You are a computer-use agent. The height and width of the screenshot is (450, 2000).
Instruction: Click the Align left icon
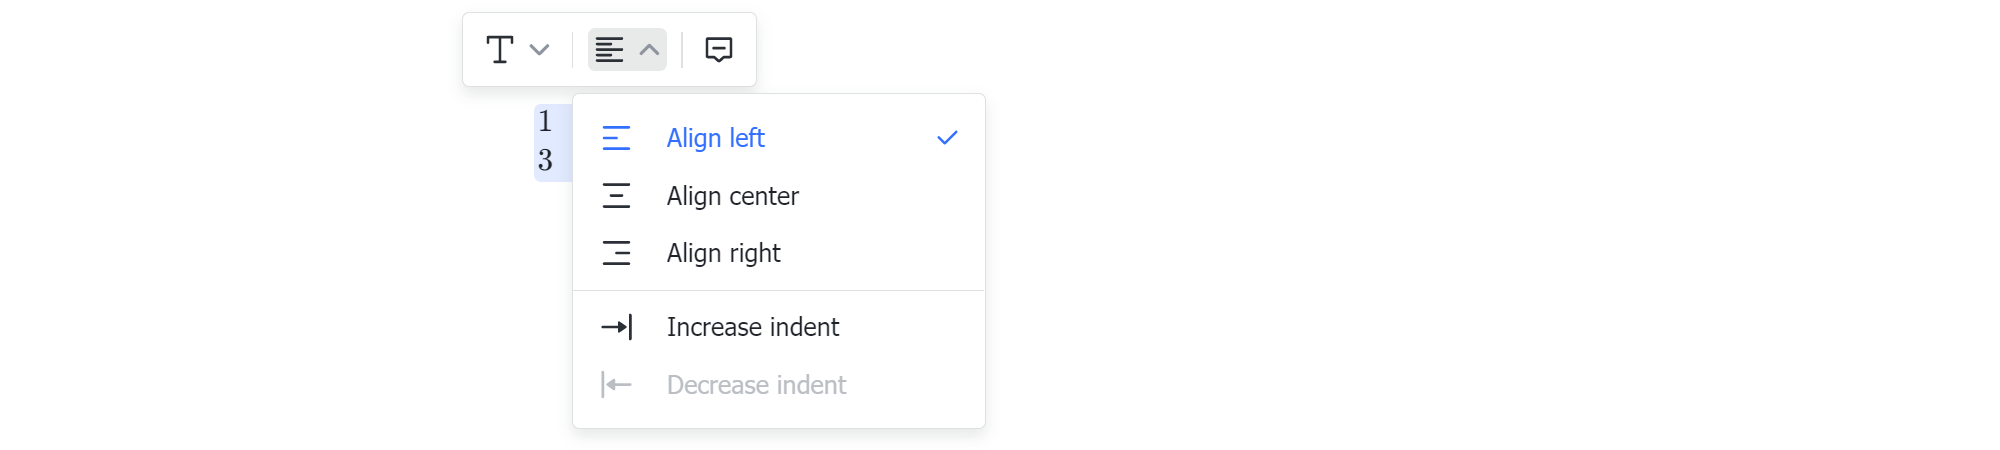click(x=616, y=138)
